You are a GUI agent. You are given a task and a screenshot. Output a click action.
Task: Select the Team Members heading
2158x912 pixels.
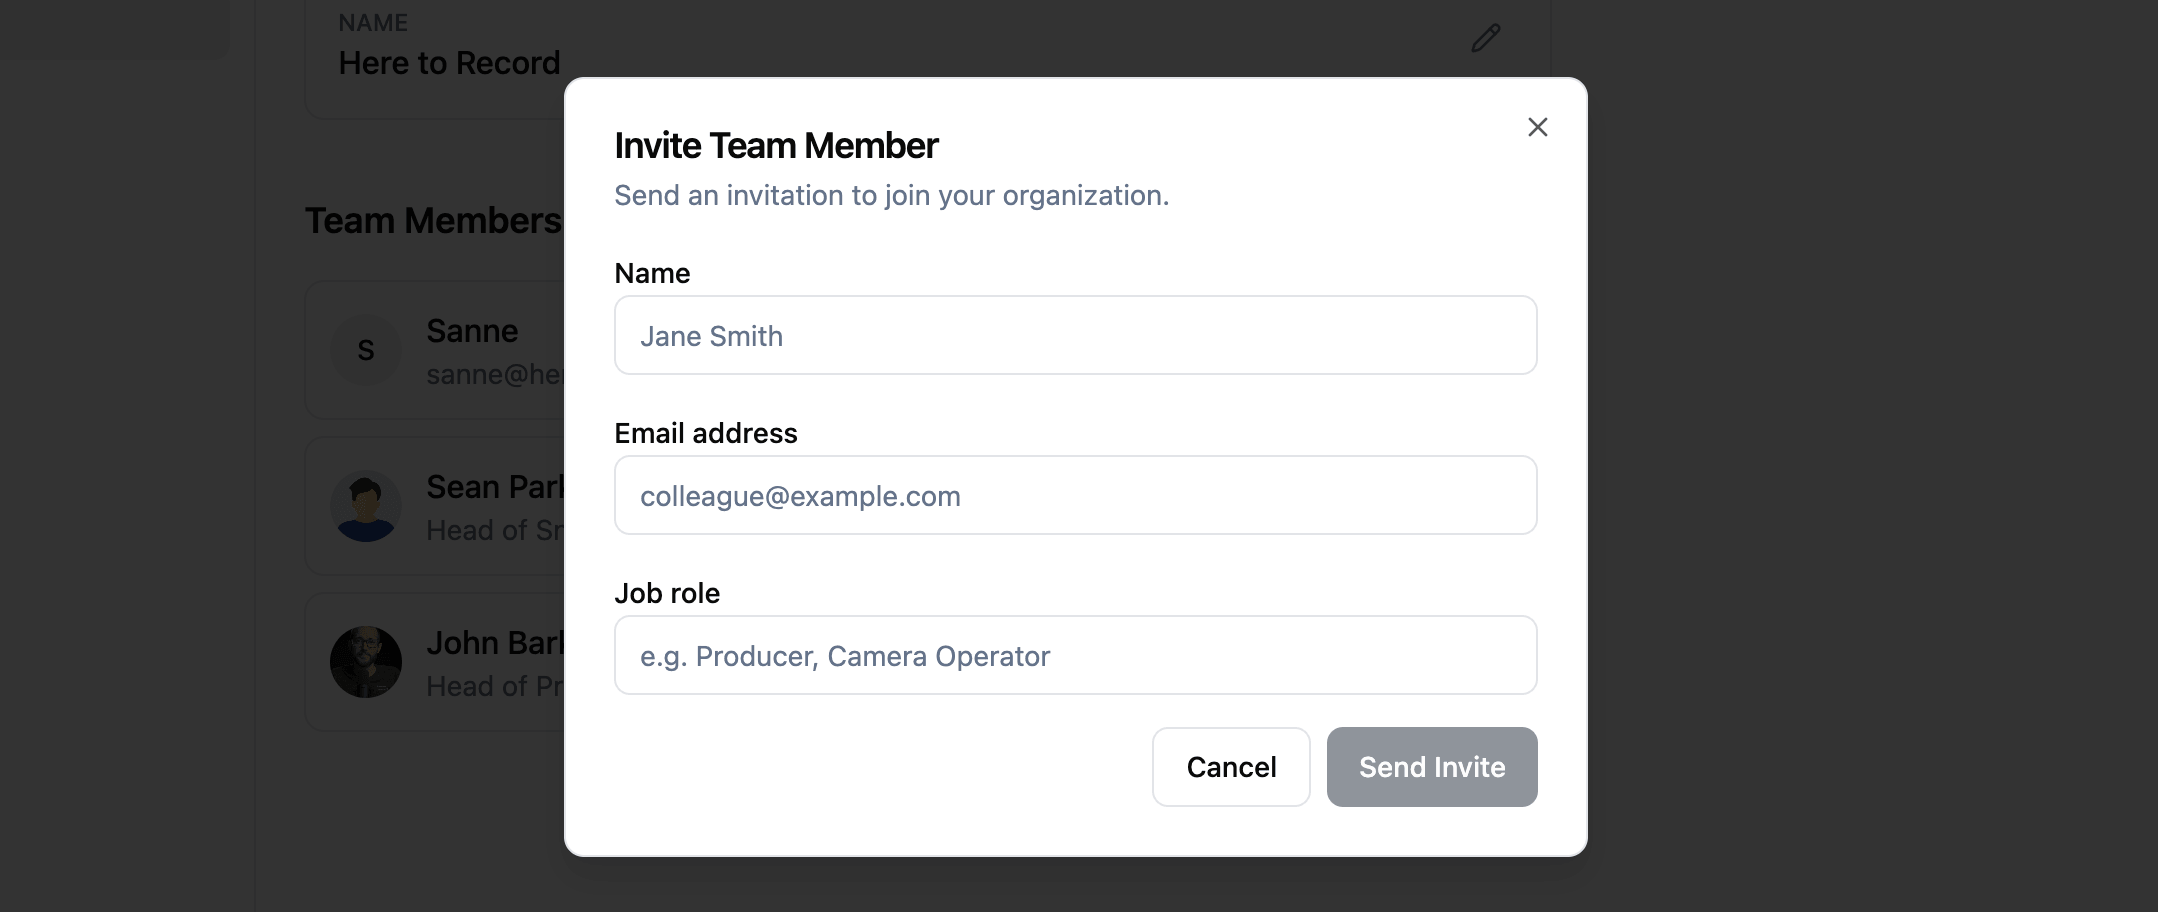(433, 220)
